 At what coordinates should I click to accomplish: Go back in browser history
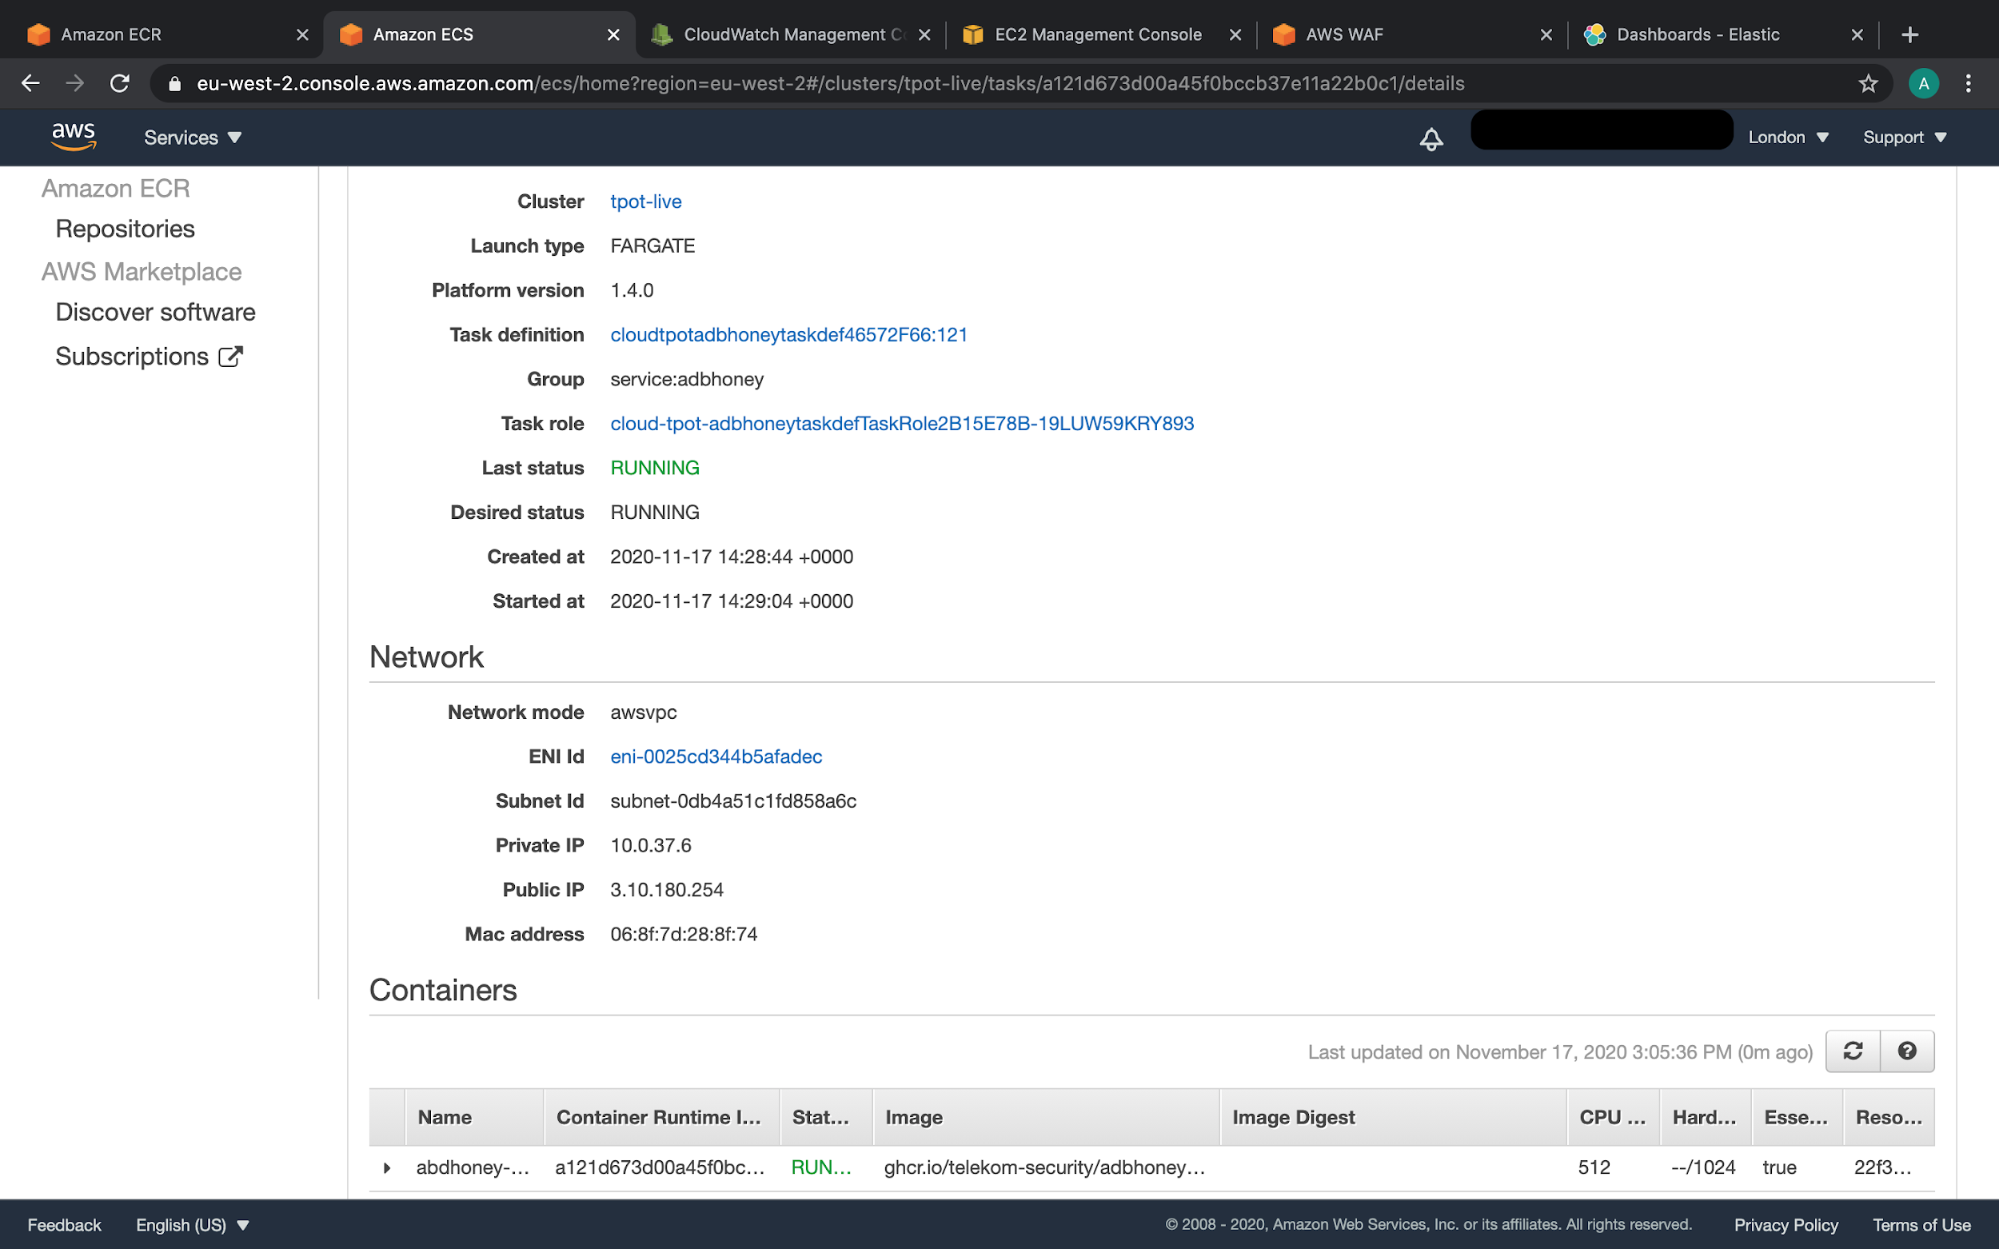click(x=31, y=83)
